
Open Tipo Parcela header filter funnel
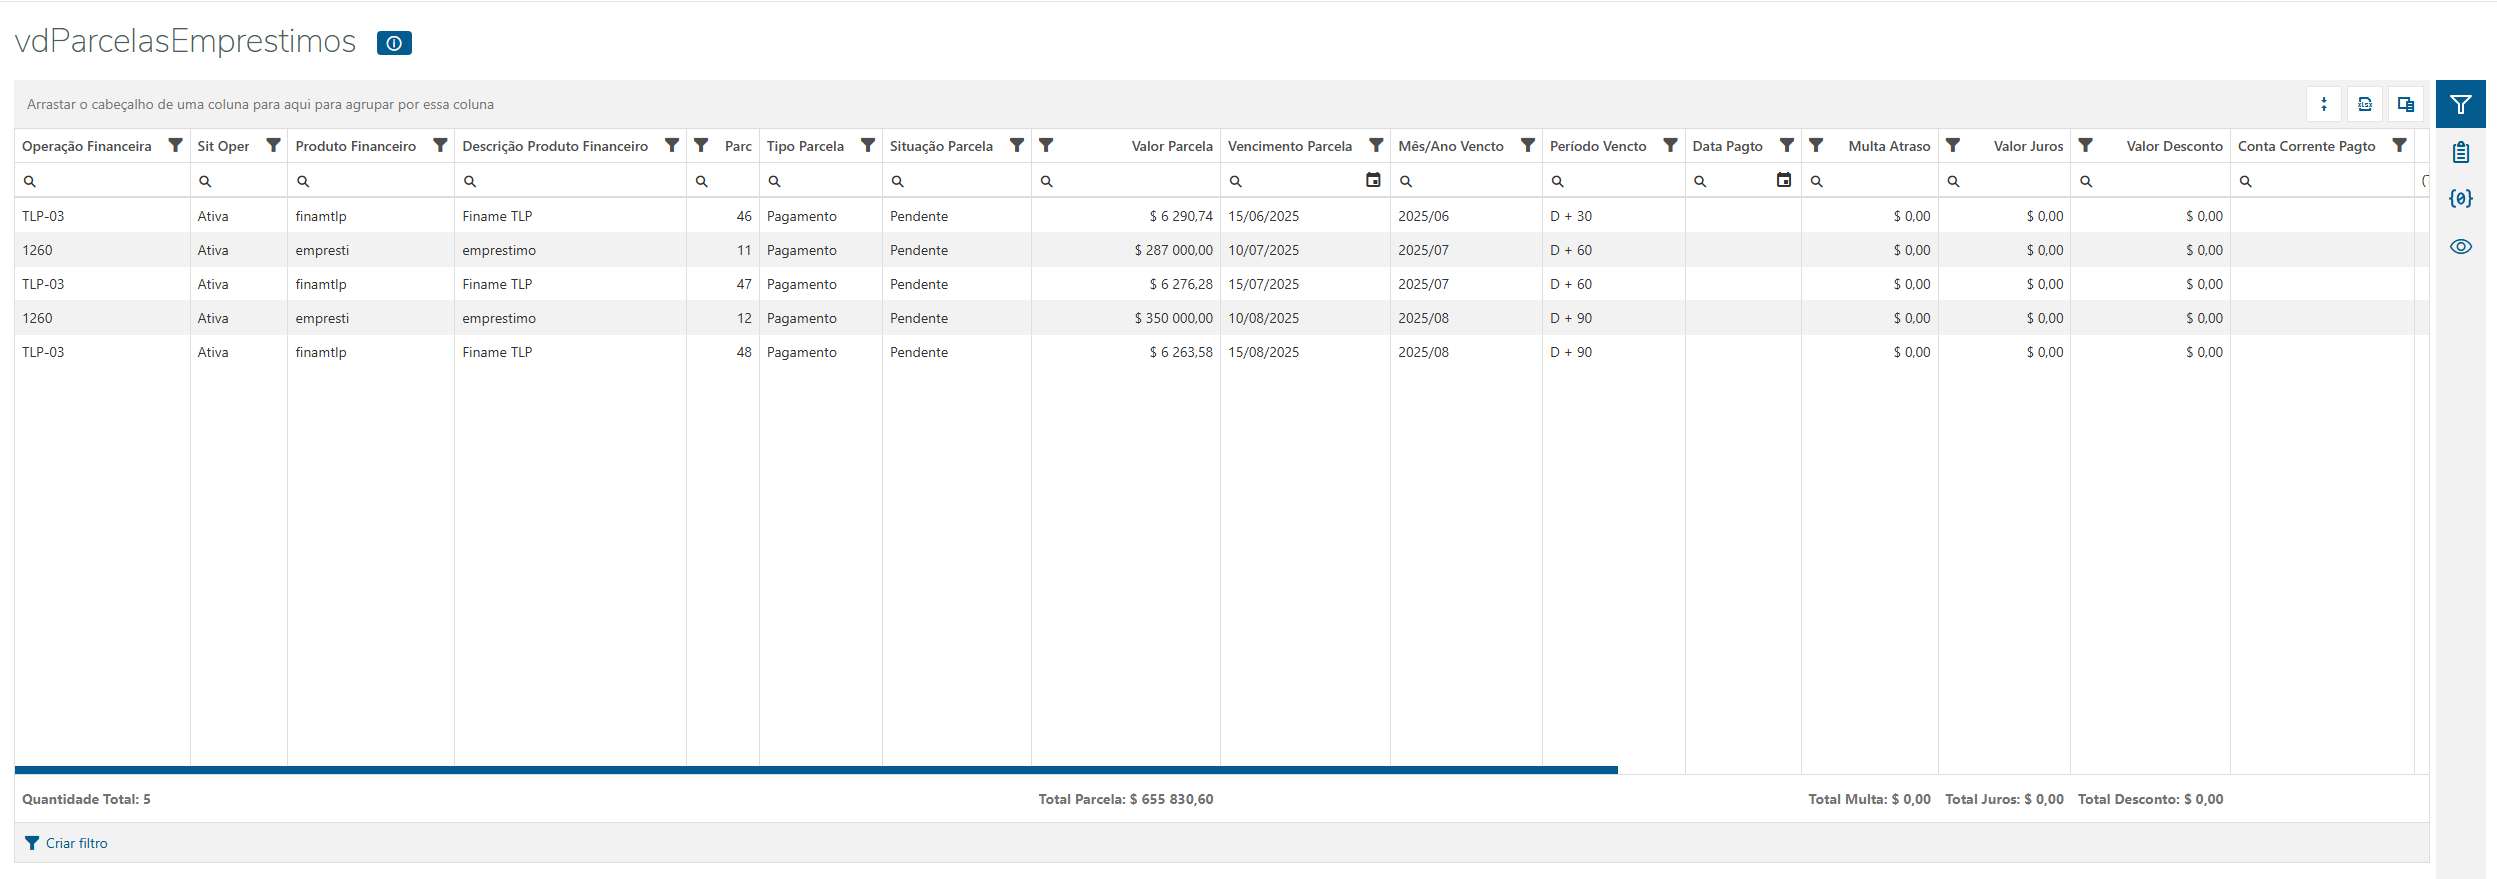(867, 145)
